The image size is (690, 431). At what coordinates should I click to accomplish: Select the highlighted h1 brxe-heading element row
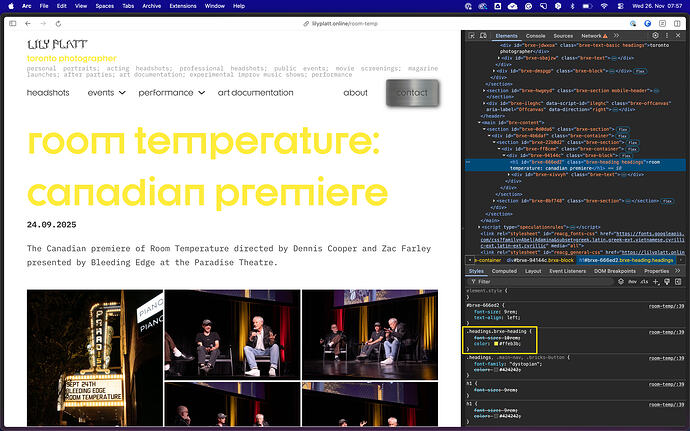tap(575, 165)
